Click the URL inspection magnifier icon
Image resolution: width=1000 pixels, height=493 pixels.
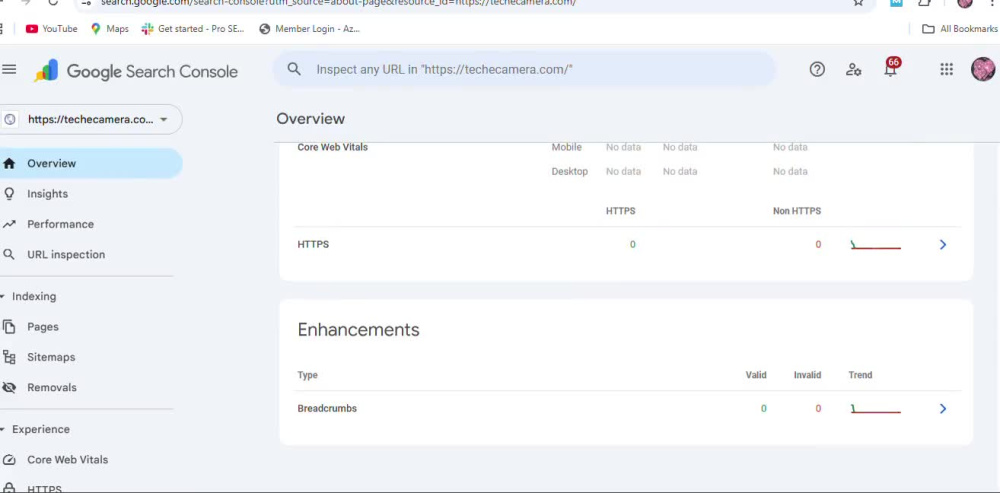tap(9, 254)
